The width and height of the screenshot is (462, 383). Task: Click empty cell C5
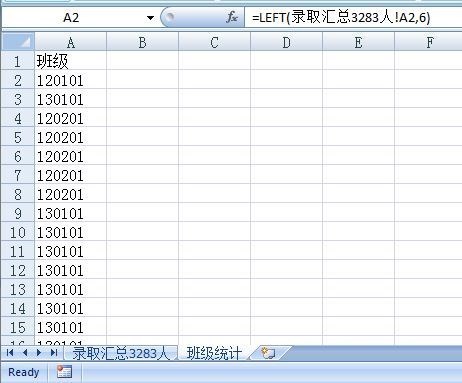[x=214, y=137]
